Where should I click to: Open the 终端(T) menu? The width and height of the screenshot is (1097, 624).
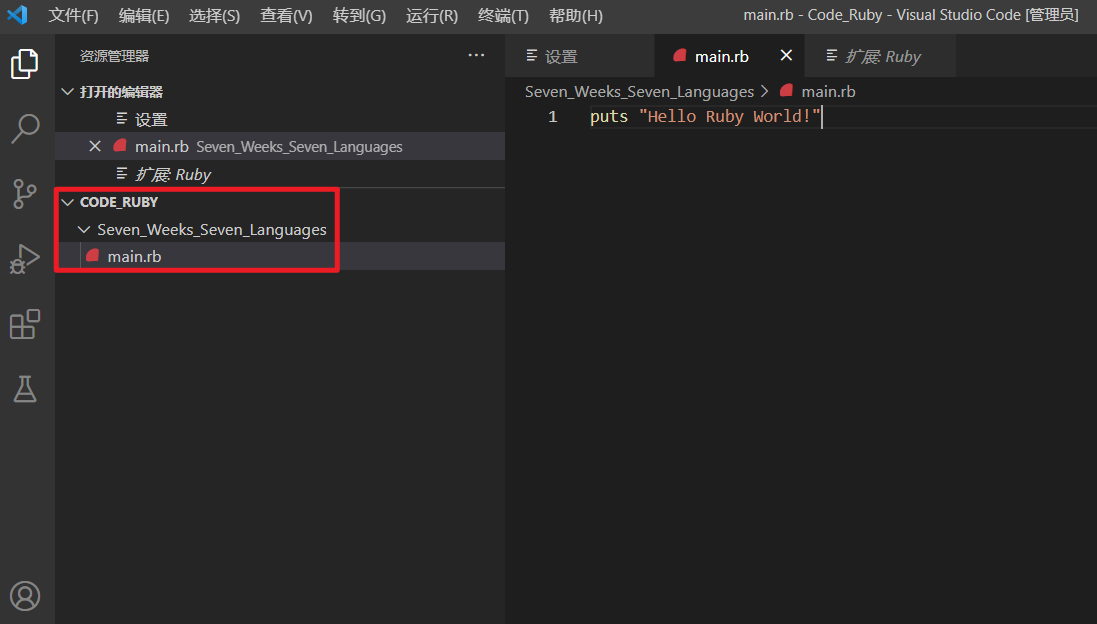503,15
